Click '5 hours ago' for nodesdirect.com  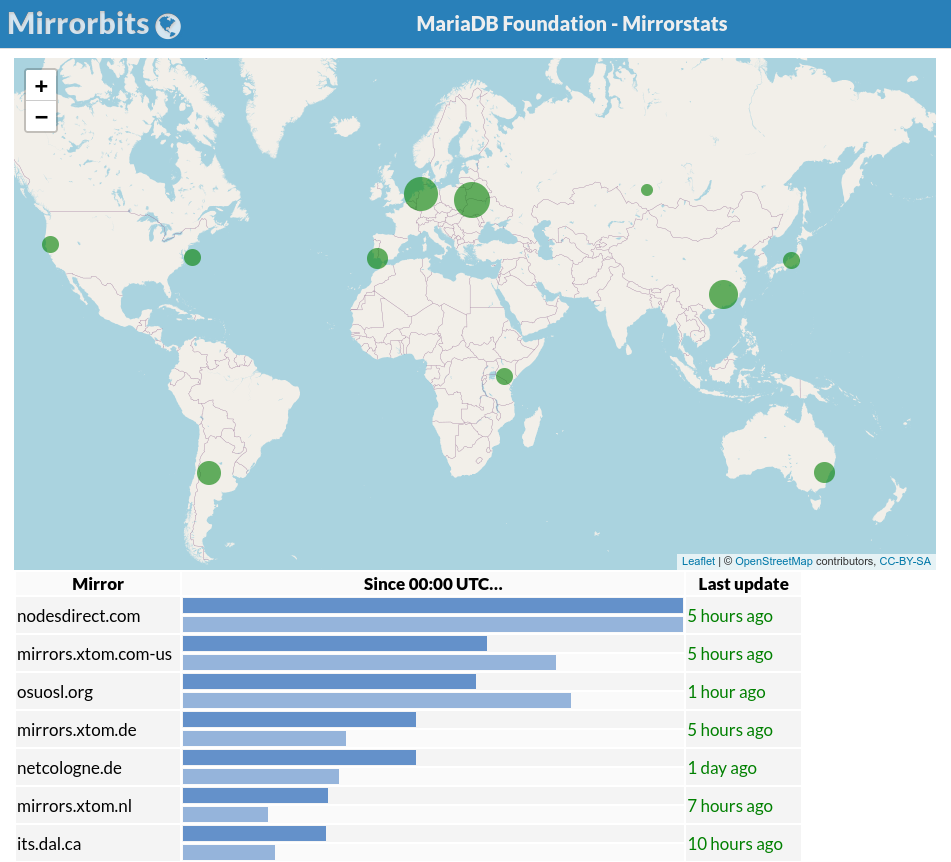point(730,616)
